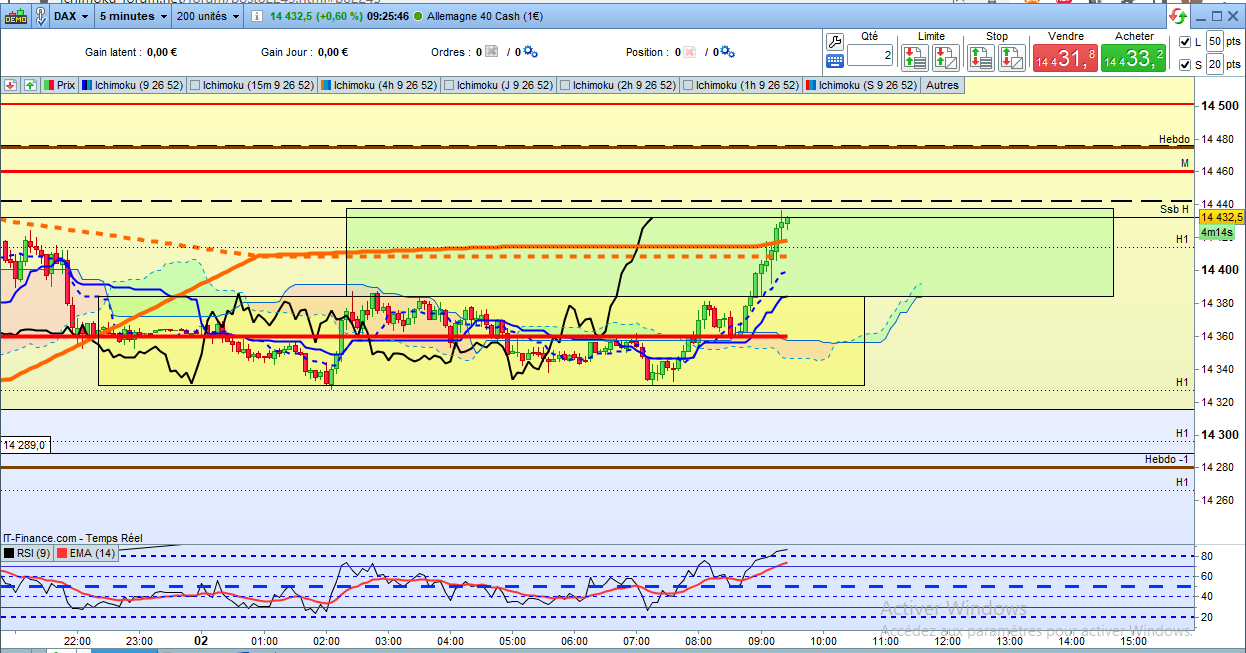
Task: Click the second Limite order icon
Action: coord(947,58)
